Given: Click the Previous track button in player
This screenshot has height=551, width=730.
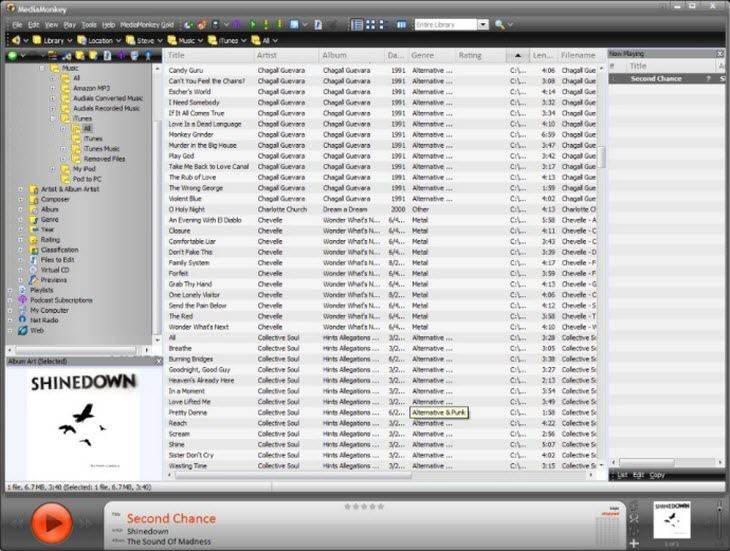Looking at the screenshot, I should (17, 524).
